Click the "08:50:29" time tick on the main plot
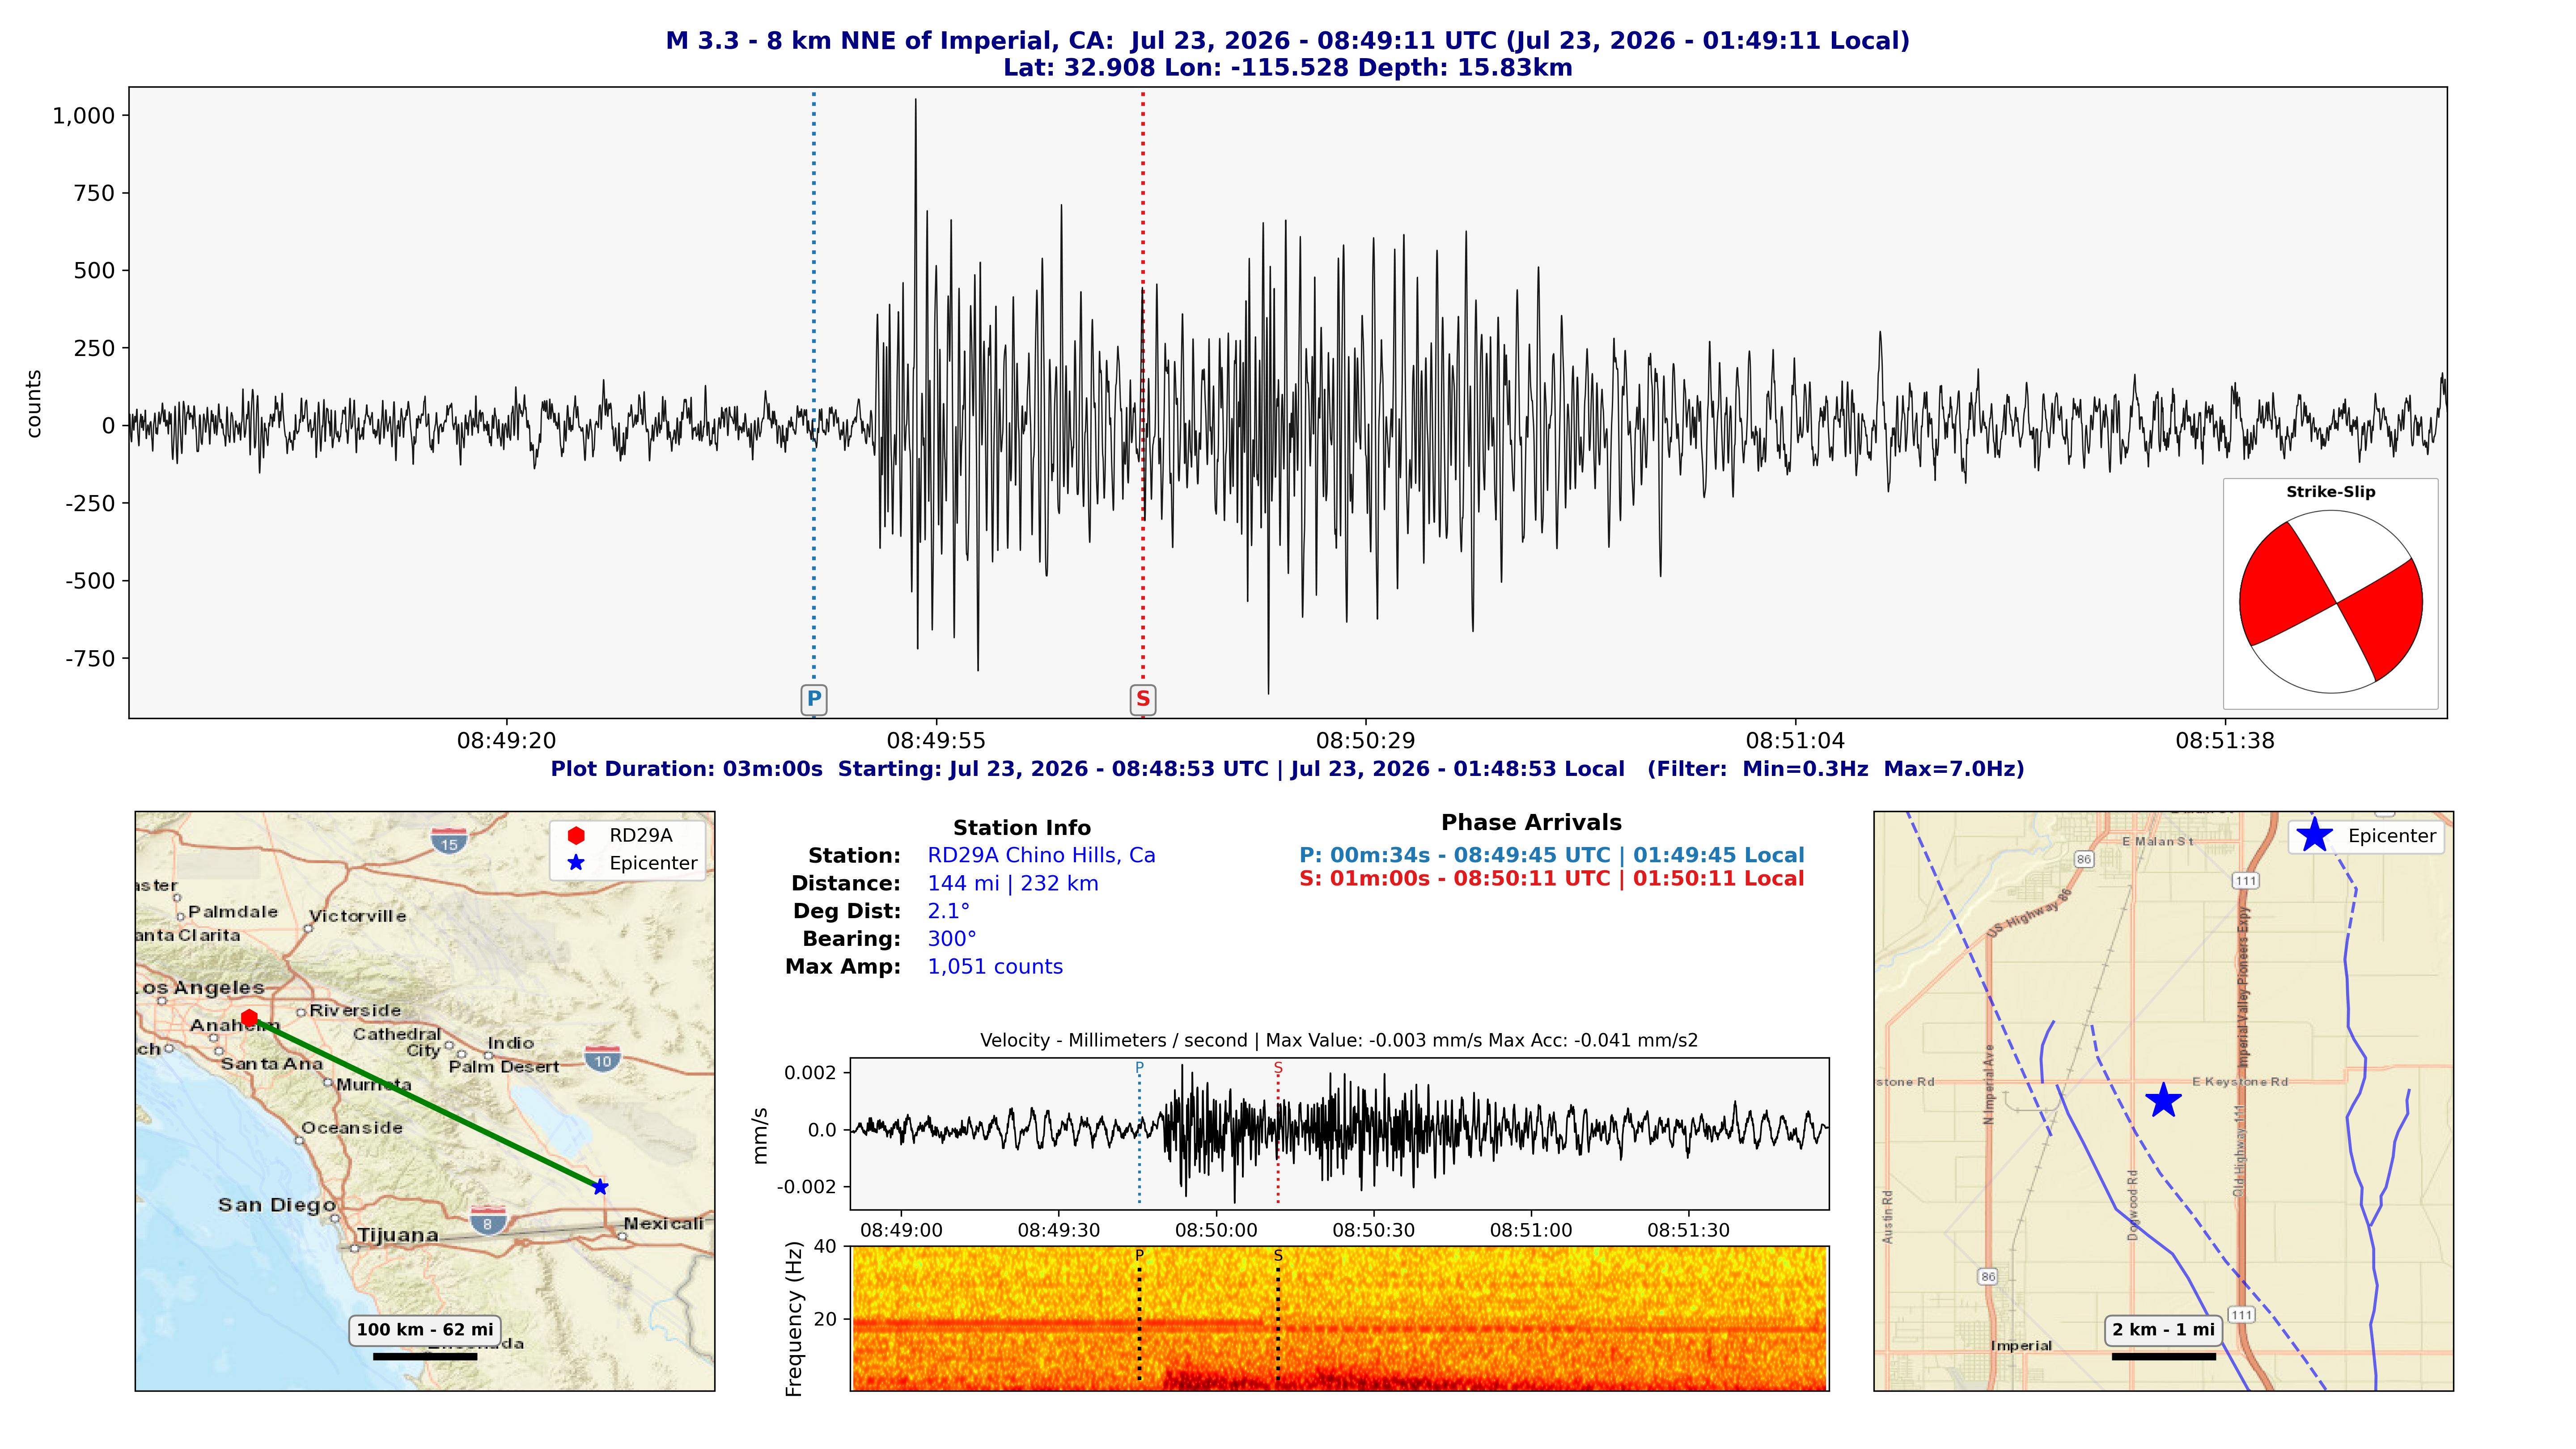 [x=1366, y=741]
